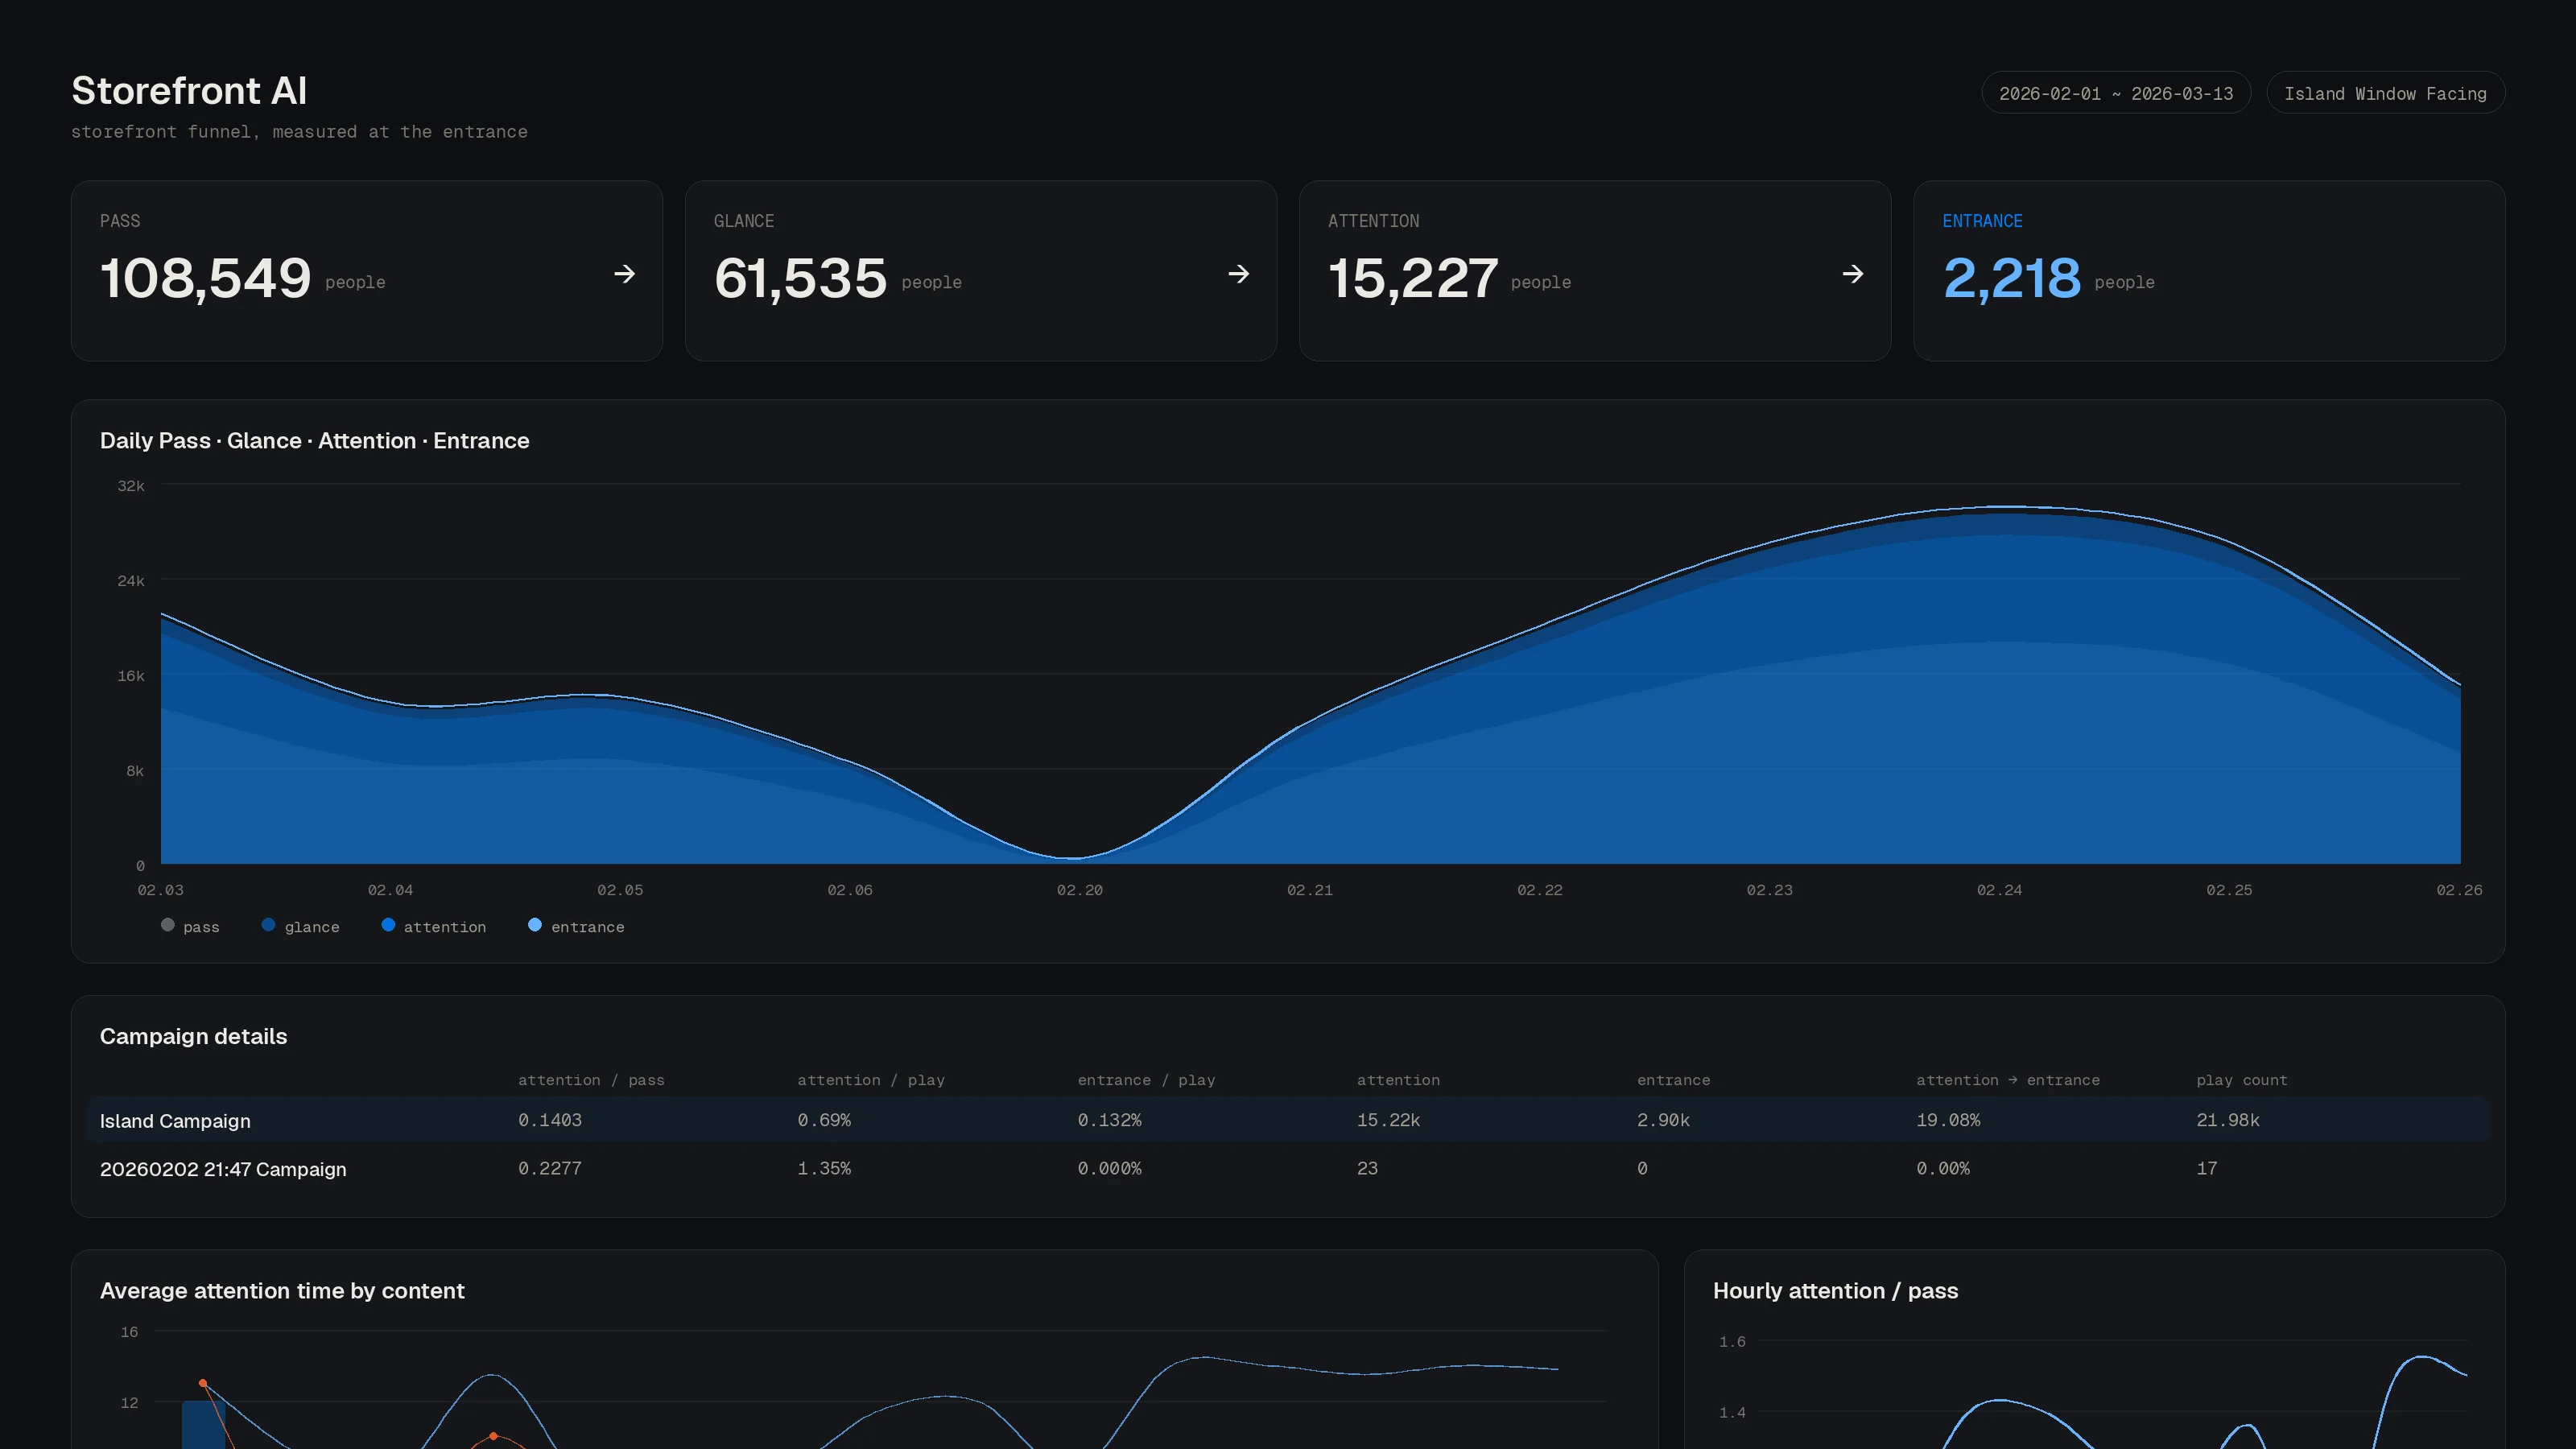Sort by attention / pass column header
The width and height of the screenshot is (2576, 1449).
click(x=591, y=1080)
